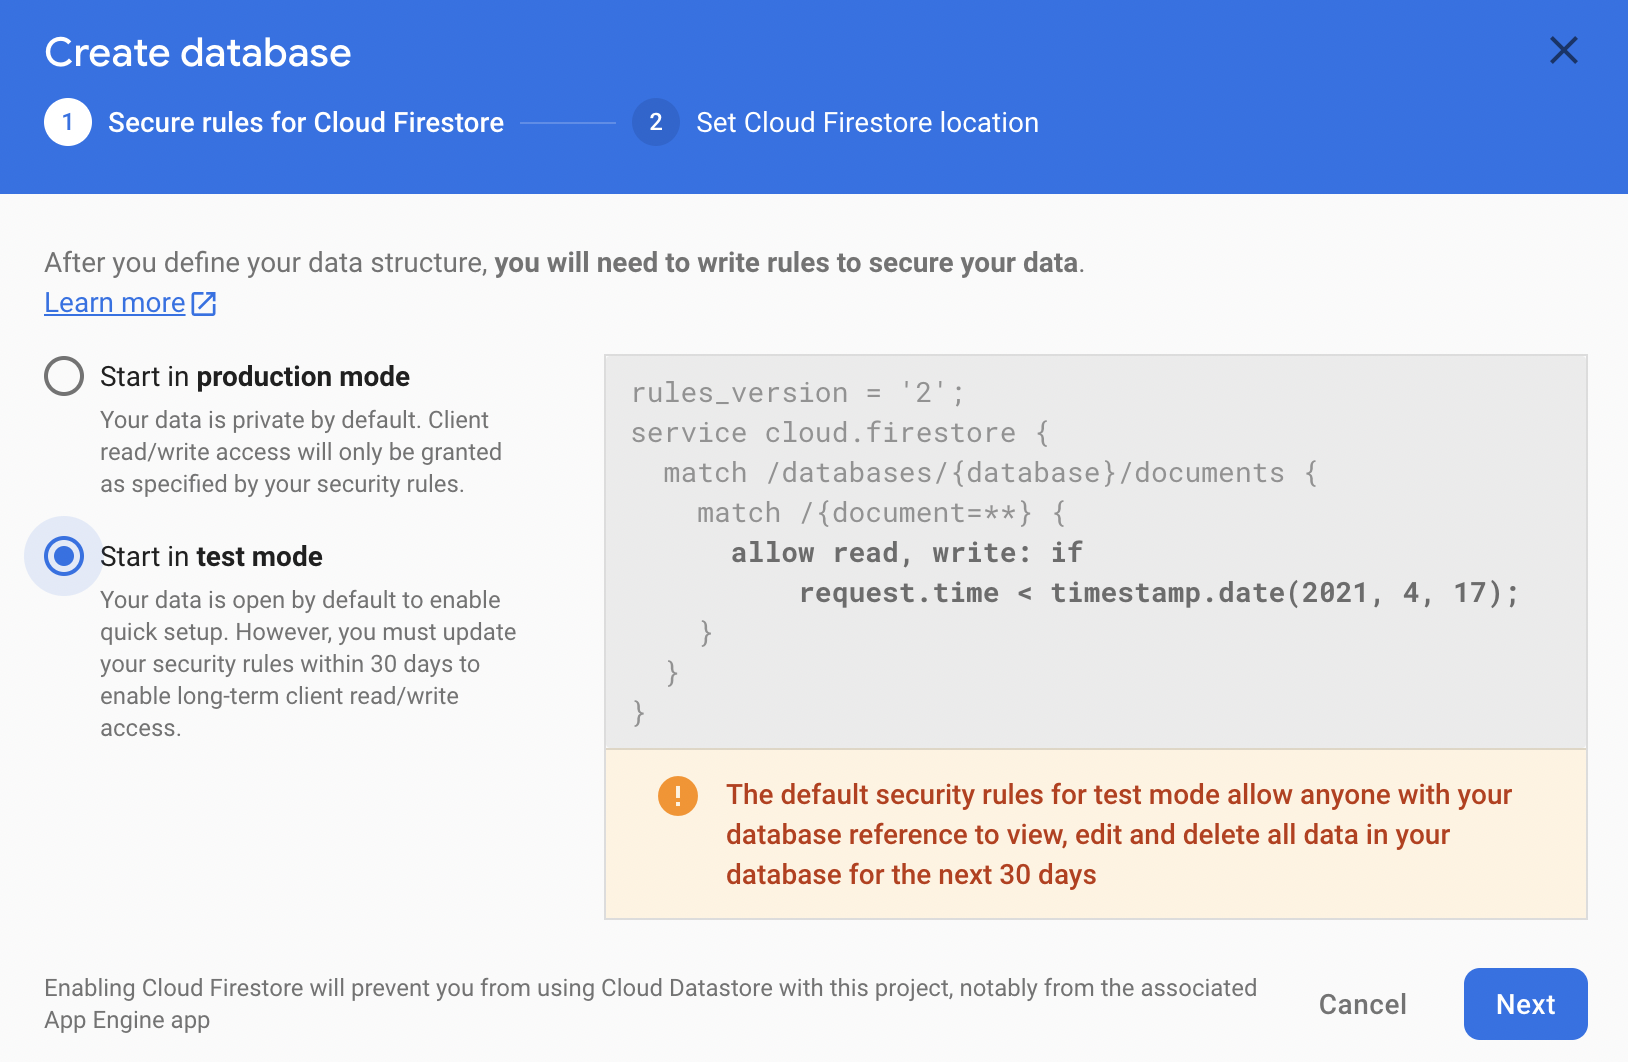The height and width of the screenshot is (1062, 1628).
Task: Click the test mode description paragraph
Action: [308, 664]
